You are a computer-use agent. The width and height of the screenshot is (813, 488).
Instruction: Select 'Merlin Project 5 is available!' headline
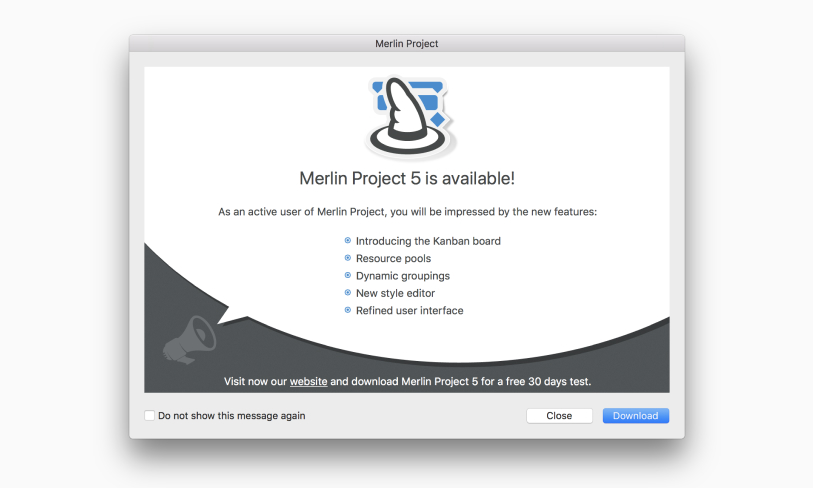pos(407,178)
